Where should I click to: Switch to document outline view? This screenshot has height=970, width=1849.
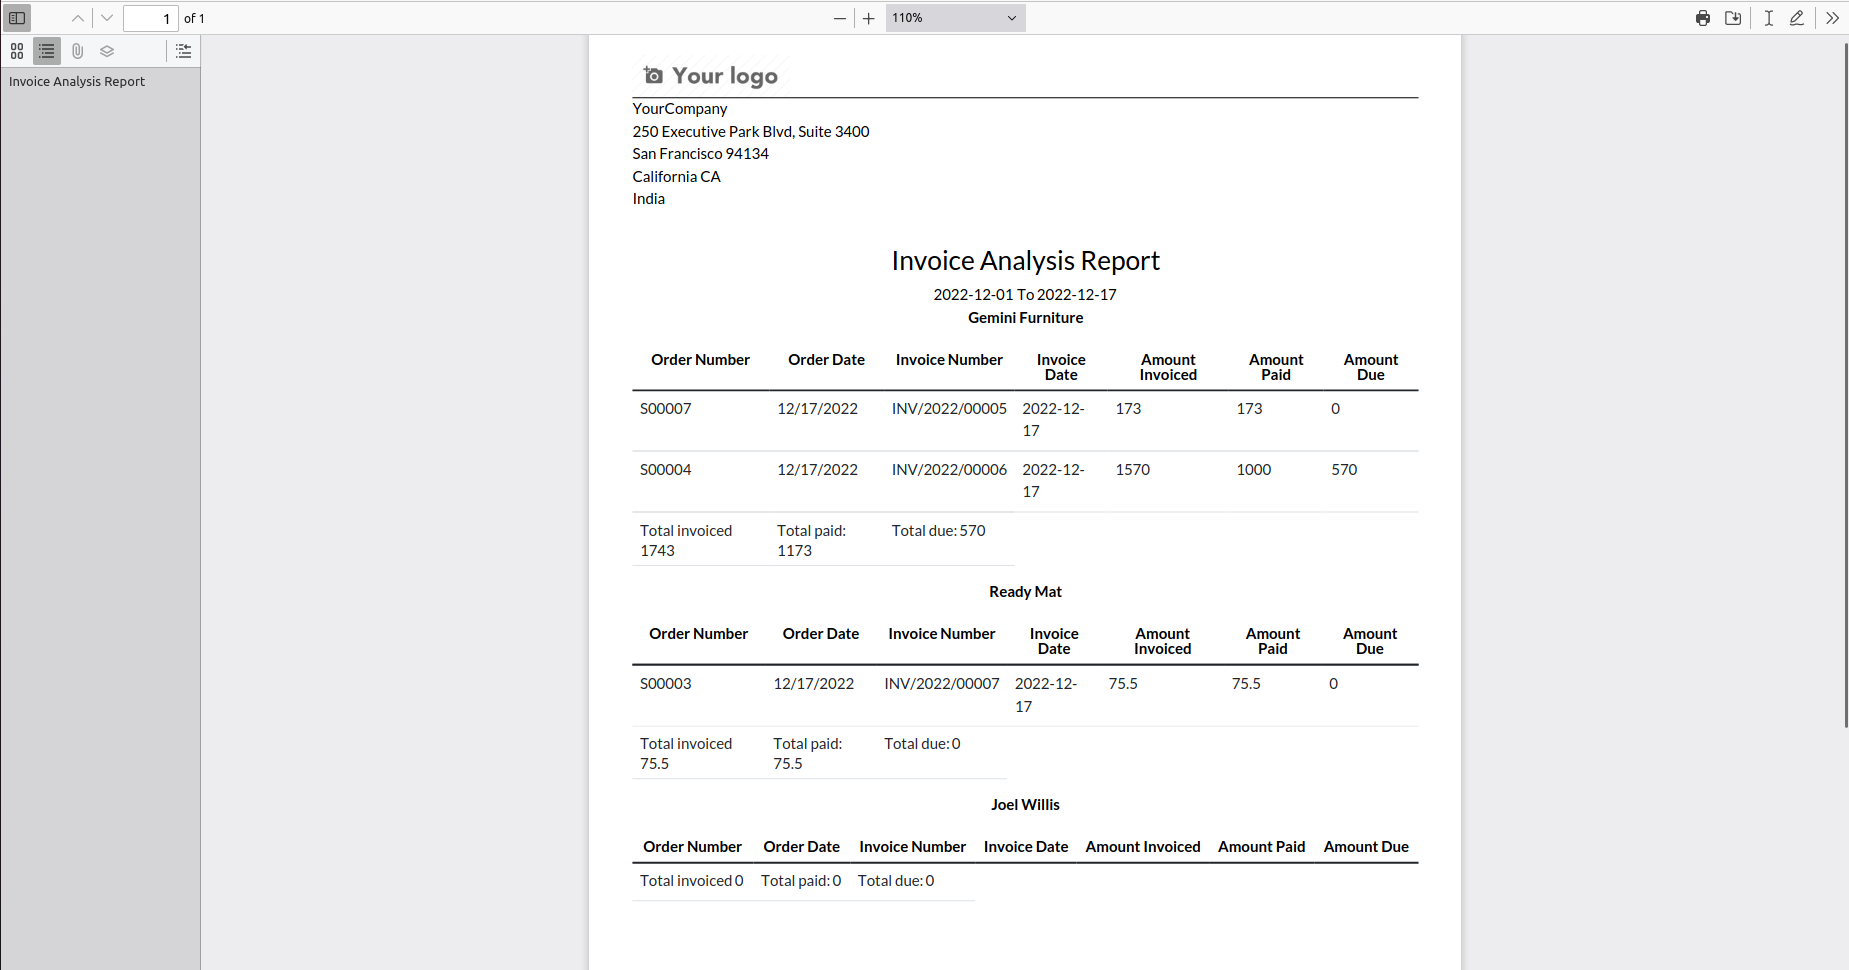point(47,51)
